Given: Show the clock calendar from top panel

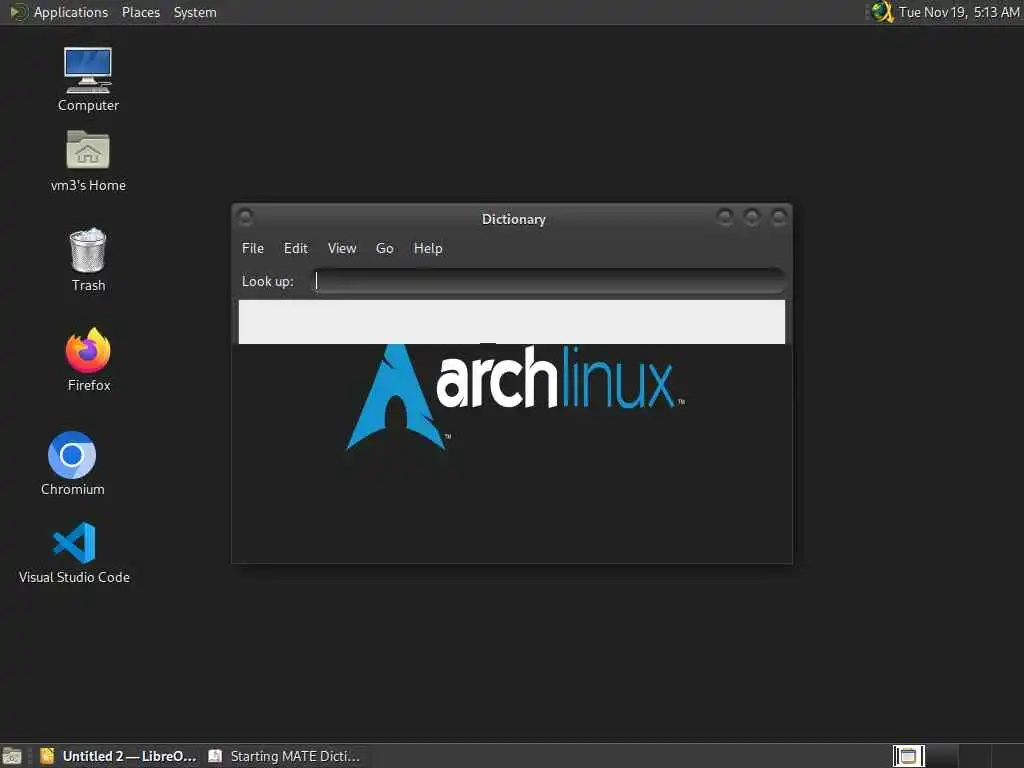Looking at the screenshot, I should [959, 12].
